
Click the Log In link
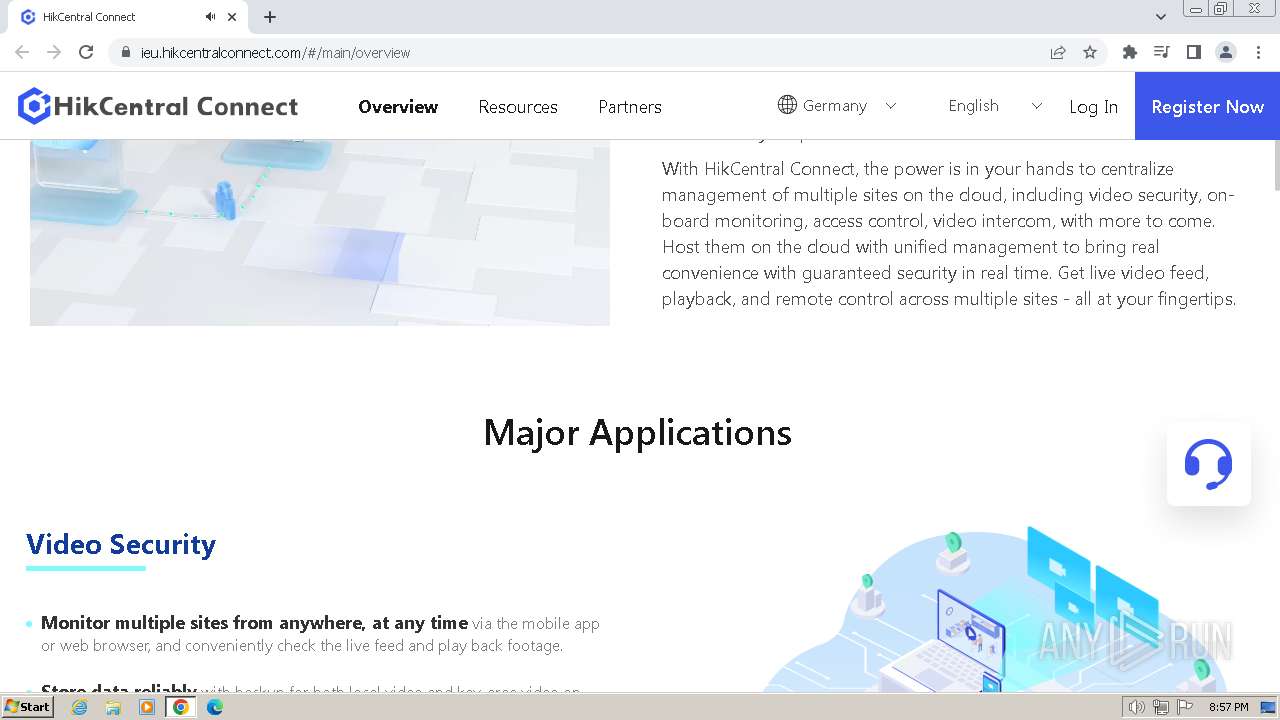[1093, 106]
